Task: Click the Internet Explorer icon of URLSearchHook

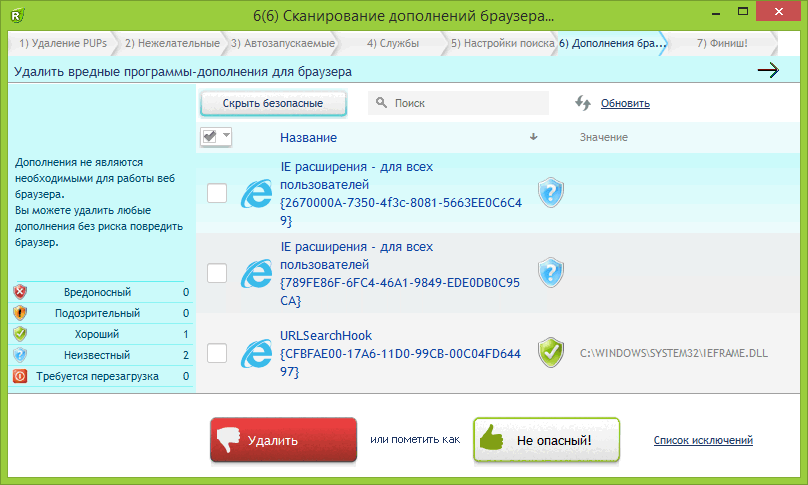Action: [x=257, y=352]
